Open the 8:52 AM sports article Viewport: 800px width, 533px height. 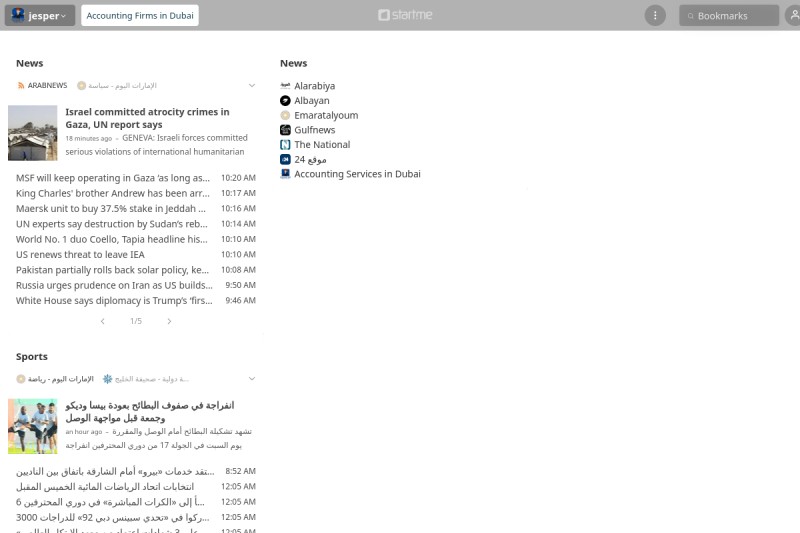click(x=115, y=471)
